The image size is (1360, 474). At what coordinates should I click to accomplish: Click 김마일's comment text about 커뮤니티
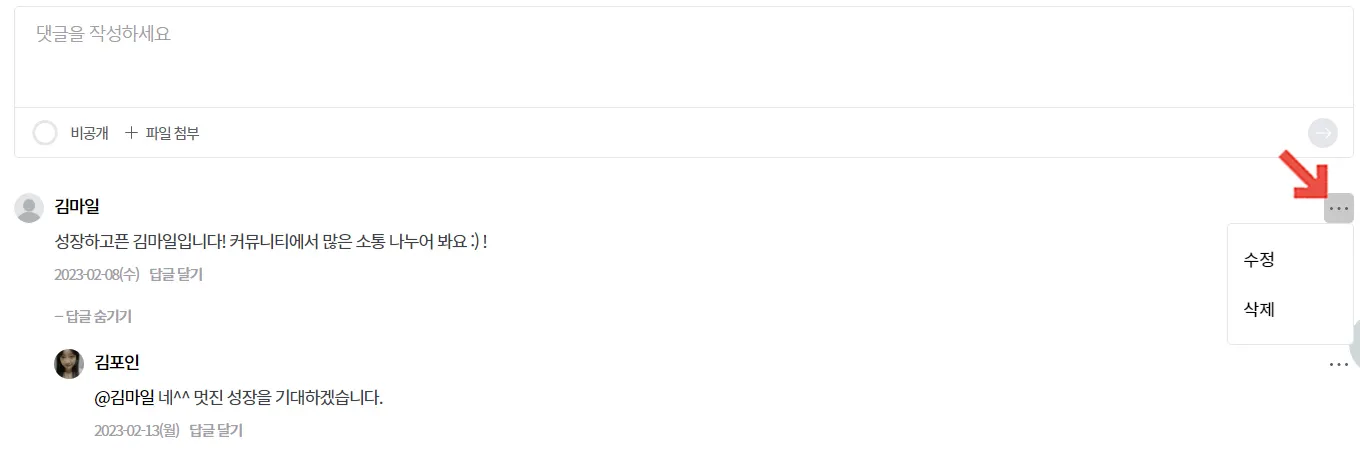270,242
